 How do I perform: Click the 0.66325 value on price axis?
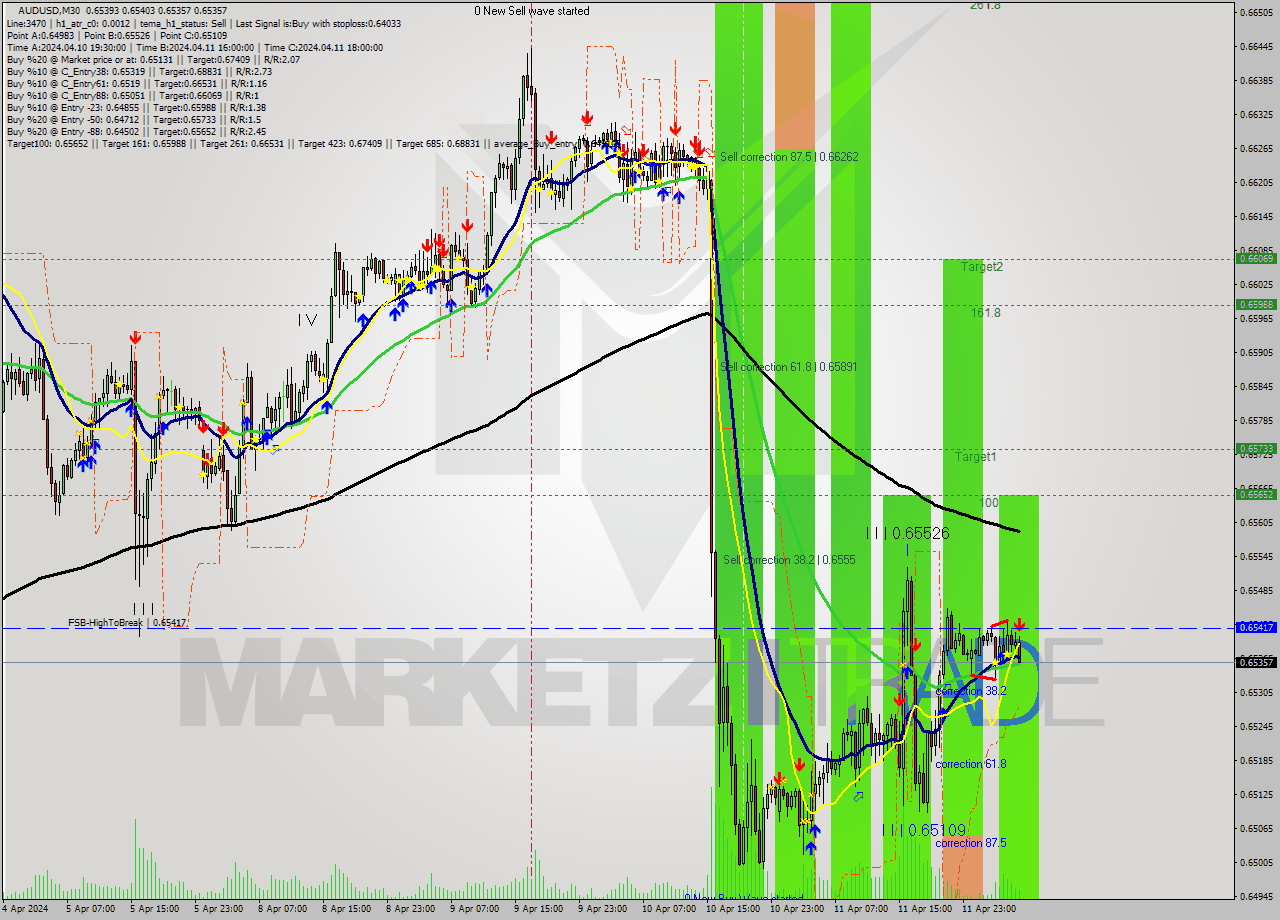click(1256, 114)
